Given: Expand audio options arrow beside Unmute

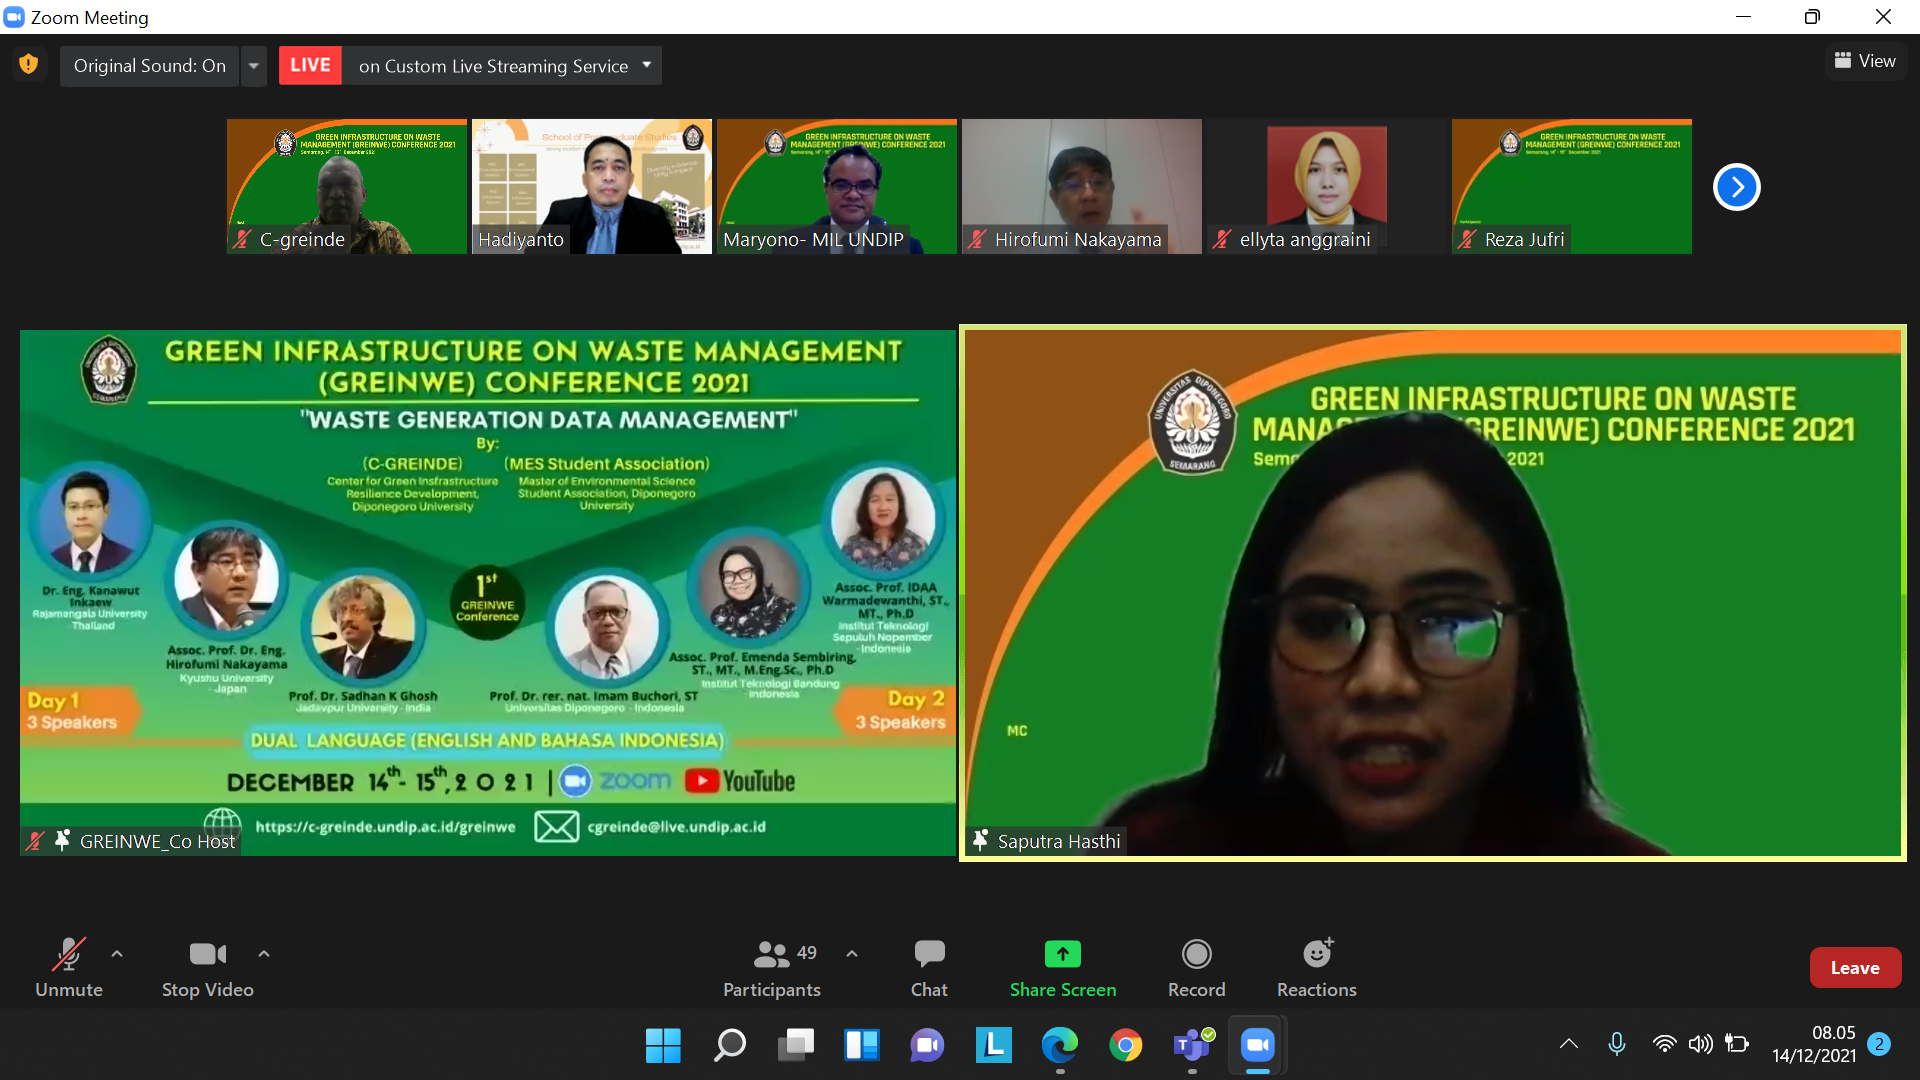Looking at the screenshot, I should [117, 954].
